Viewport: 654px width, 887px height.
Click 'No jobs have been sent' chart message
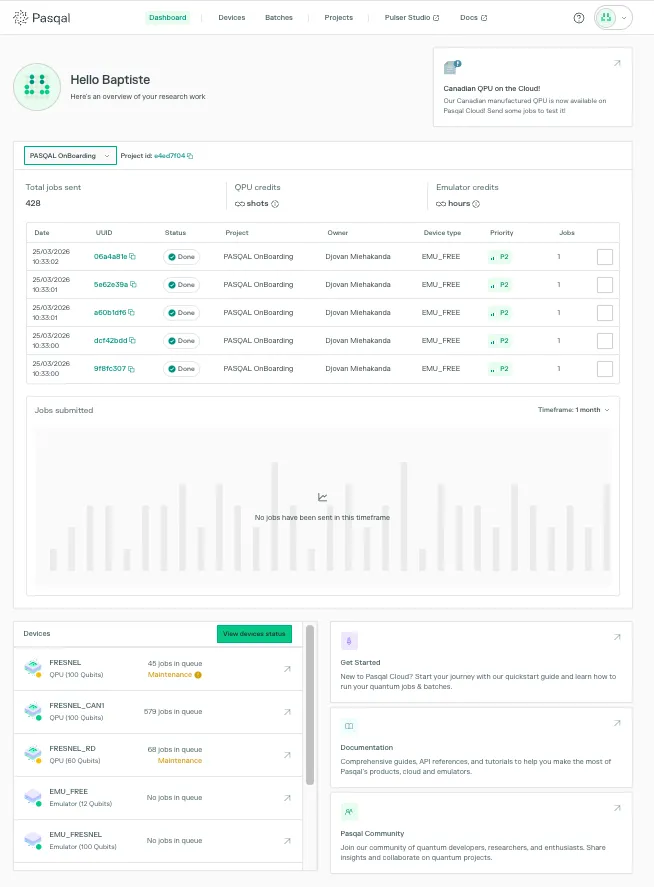tap(322, 518)
